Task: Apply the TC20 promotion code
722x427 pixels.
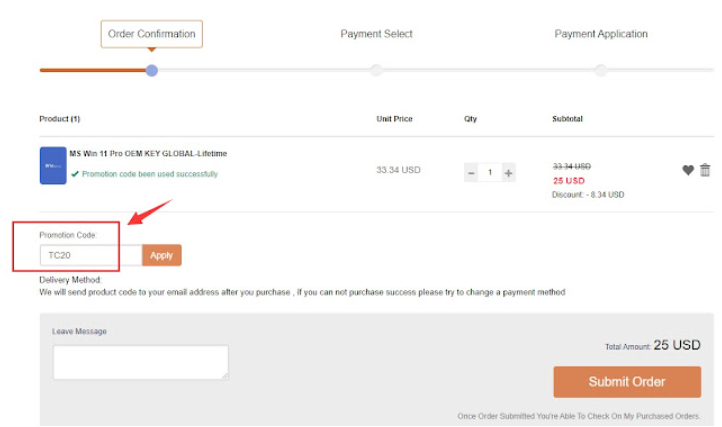Action: pyautogui.click(x=161, y=255)
